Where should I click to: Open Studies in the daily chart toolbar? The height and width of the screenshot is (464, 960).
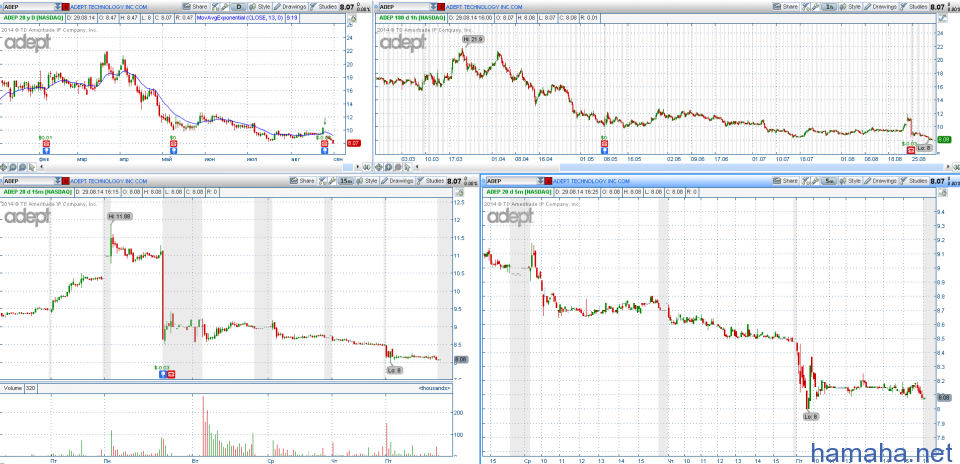pyautogui.click(x=324, y=7)
